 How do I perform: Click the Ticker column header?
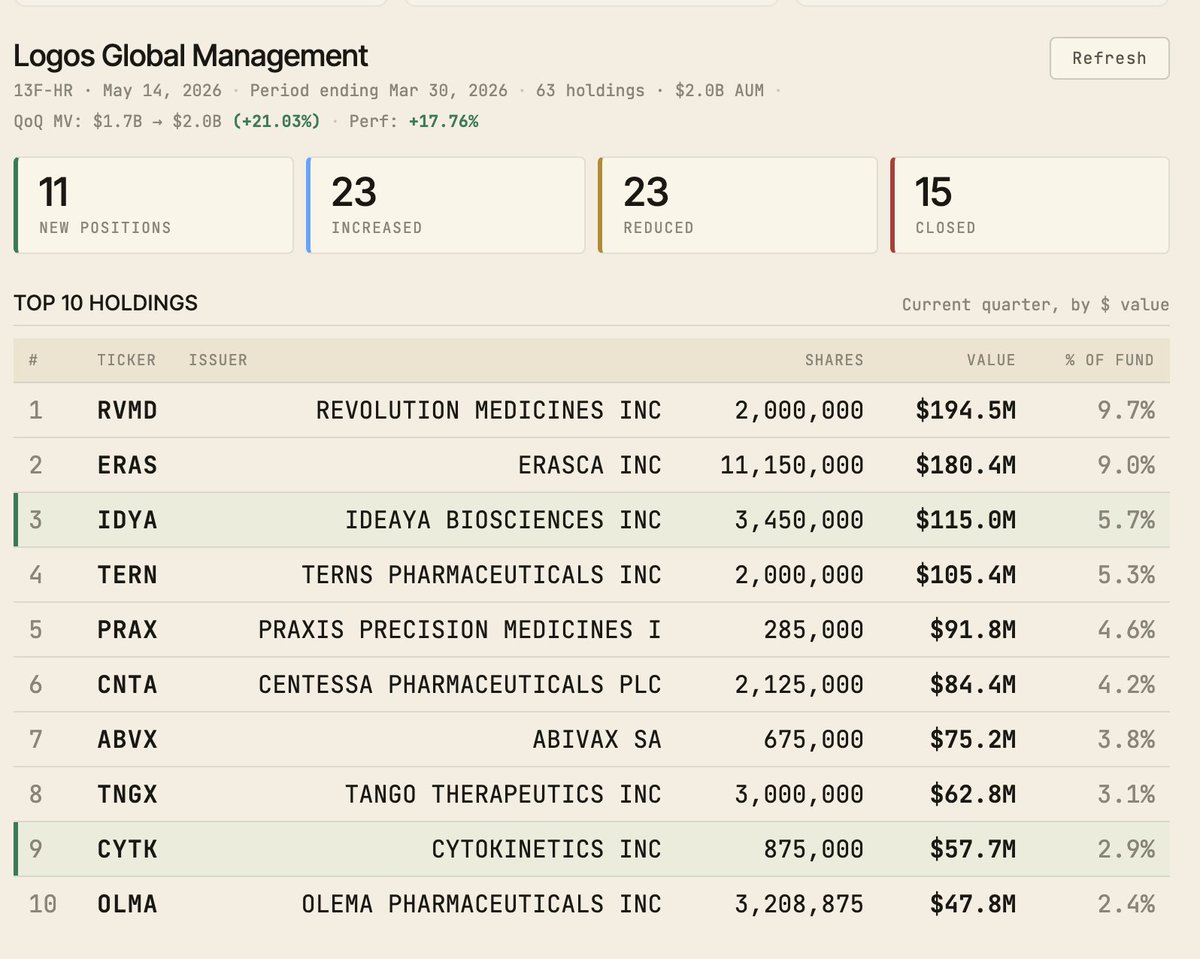[x=126, y=360]
